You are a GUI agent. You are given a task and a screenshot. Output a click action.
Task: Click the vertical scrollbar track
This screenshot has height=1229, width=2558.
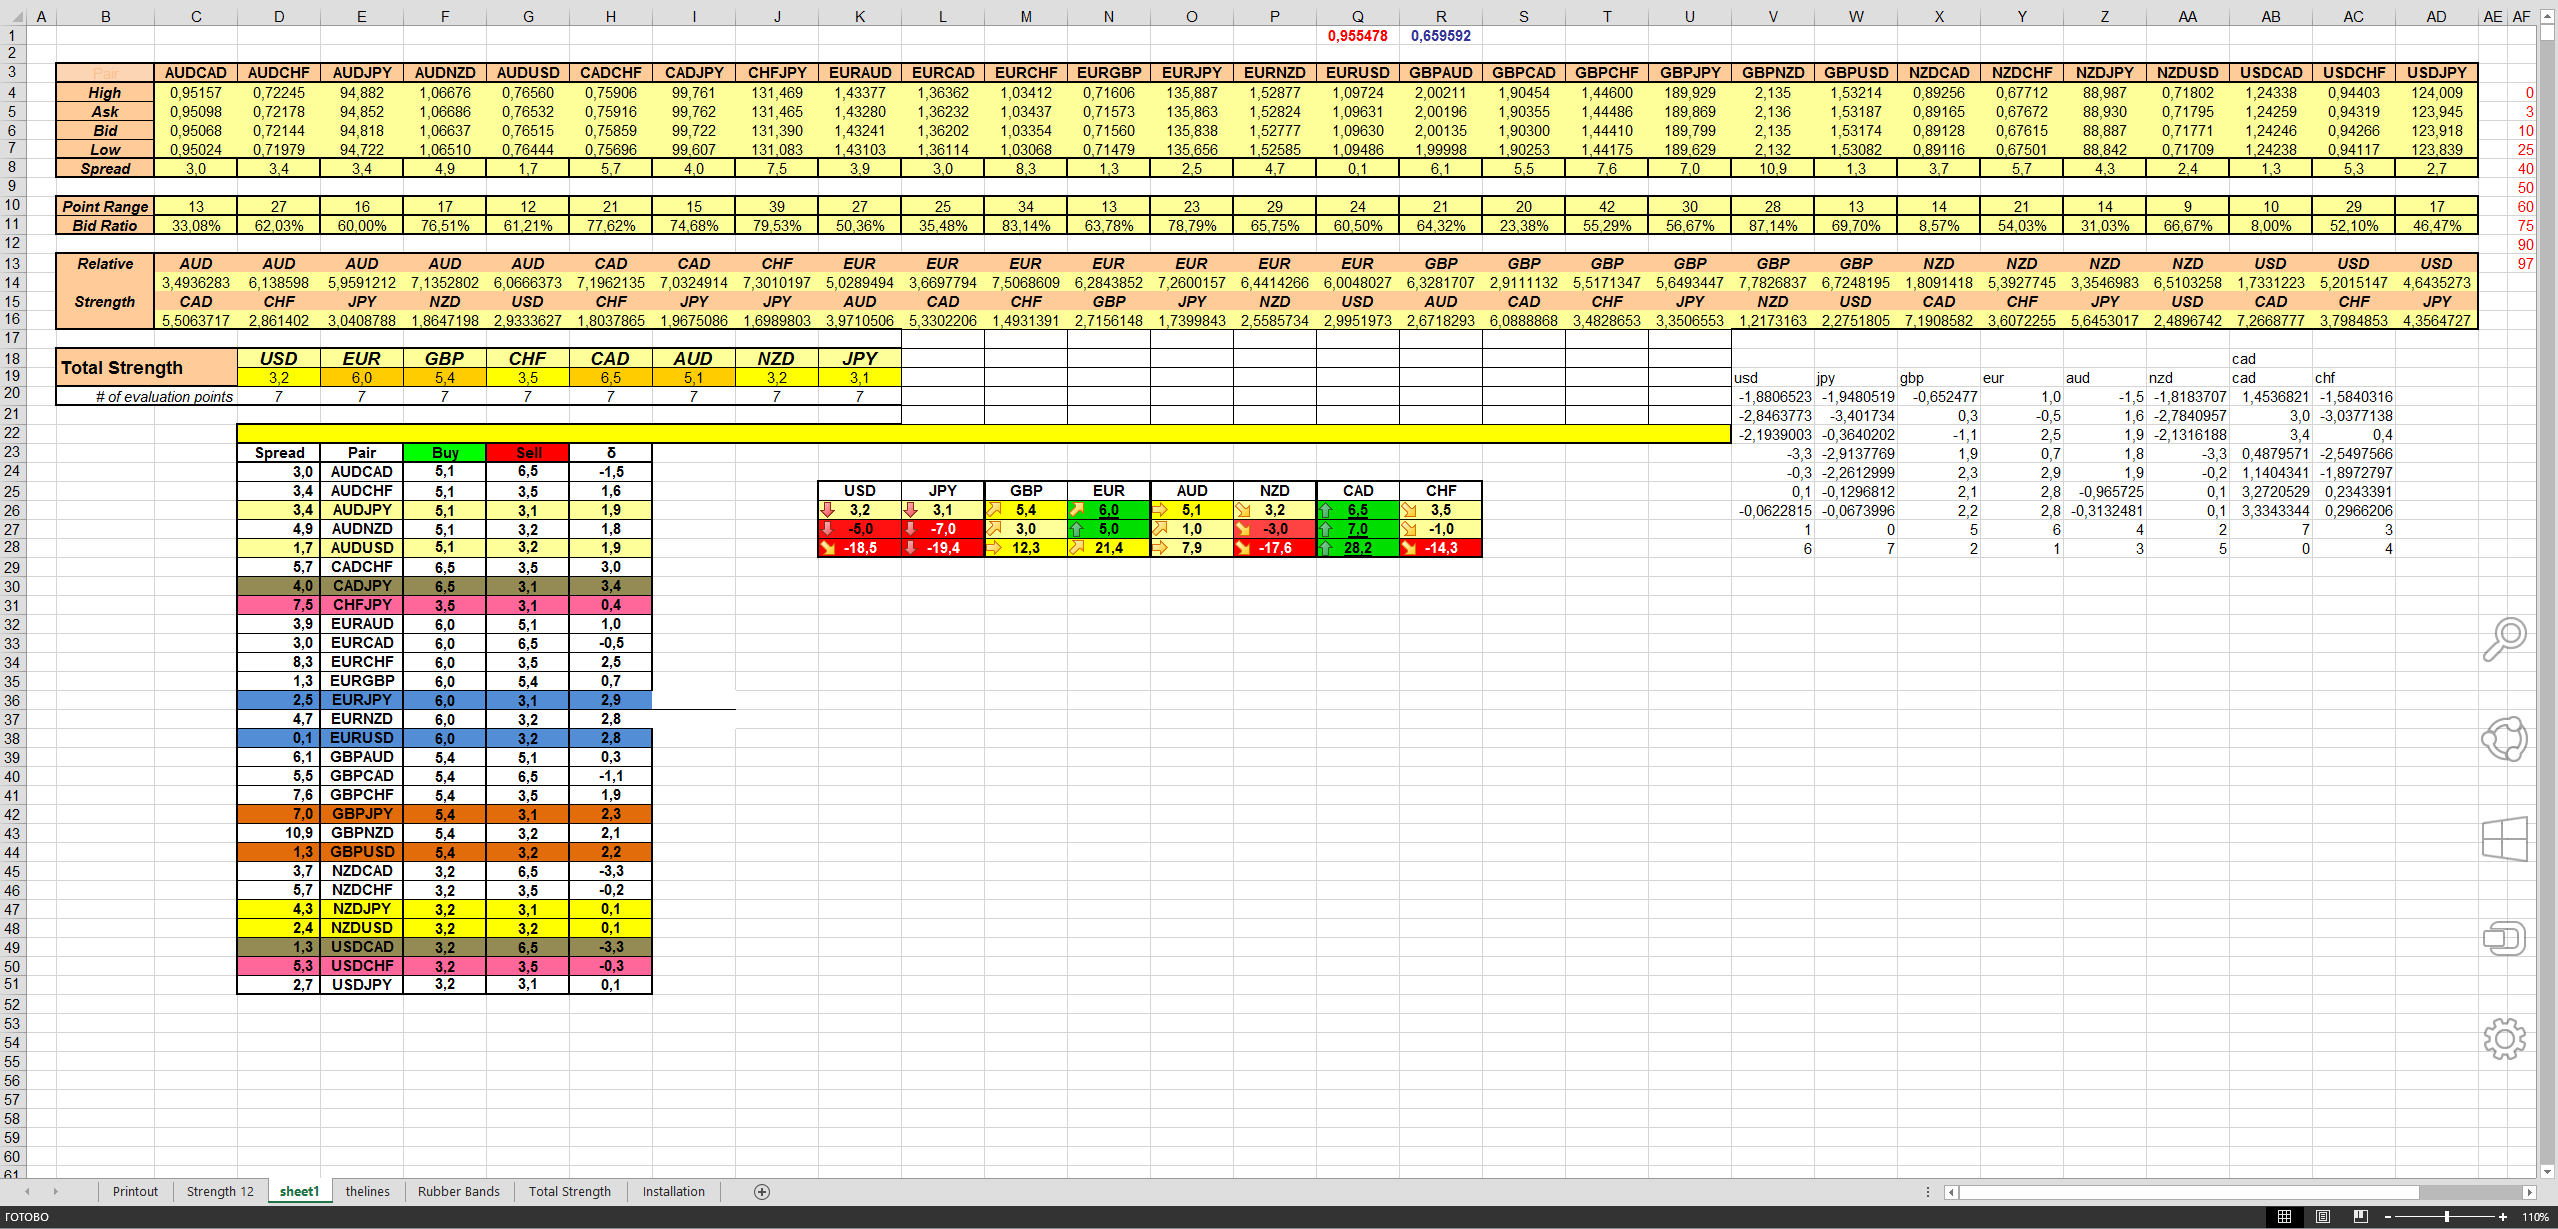(x=2547, y=600)
